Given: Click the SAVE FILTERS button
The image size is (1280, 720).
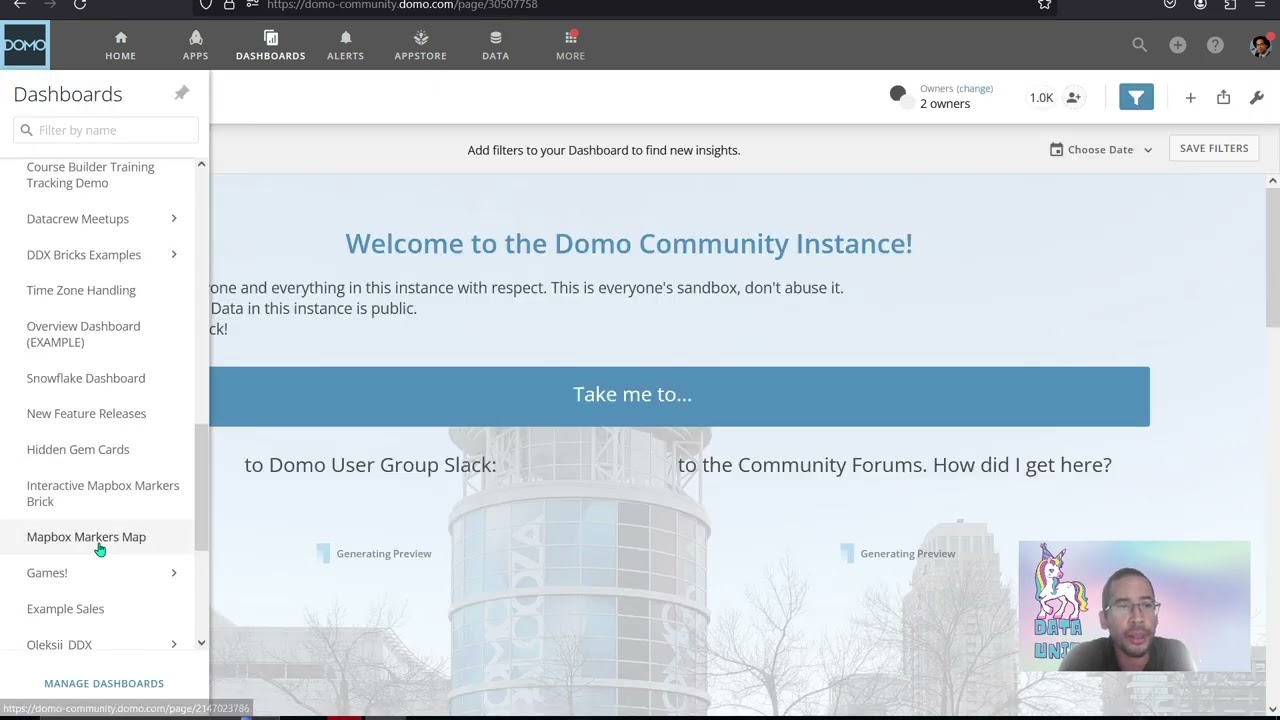Looking at the screenshot, I should tap(1214, 149).
